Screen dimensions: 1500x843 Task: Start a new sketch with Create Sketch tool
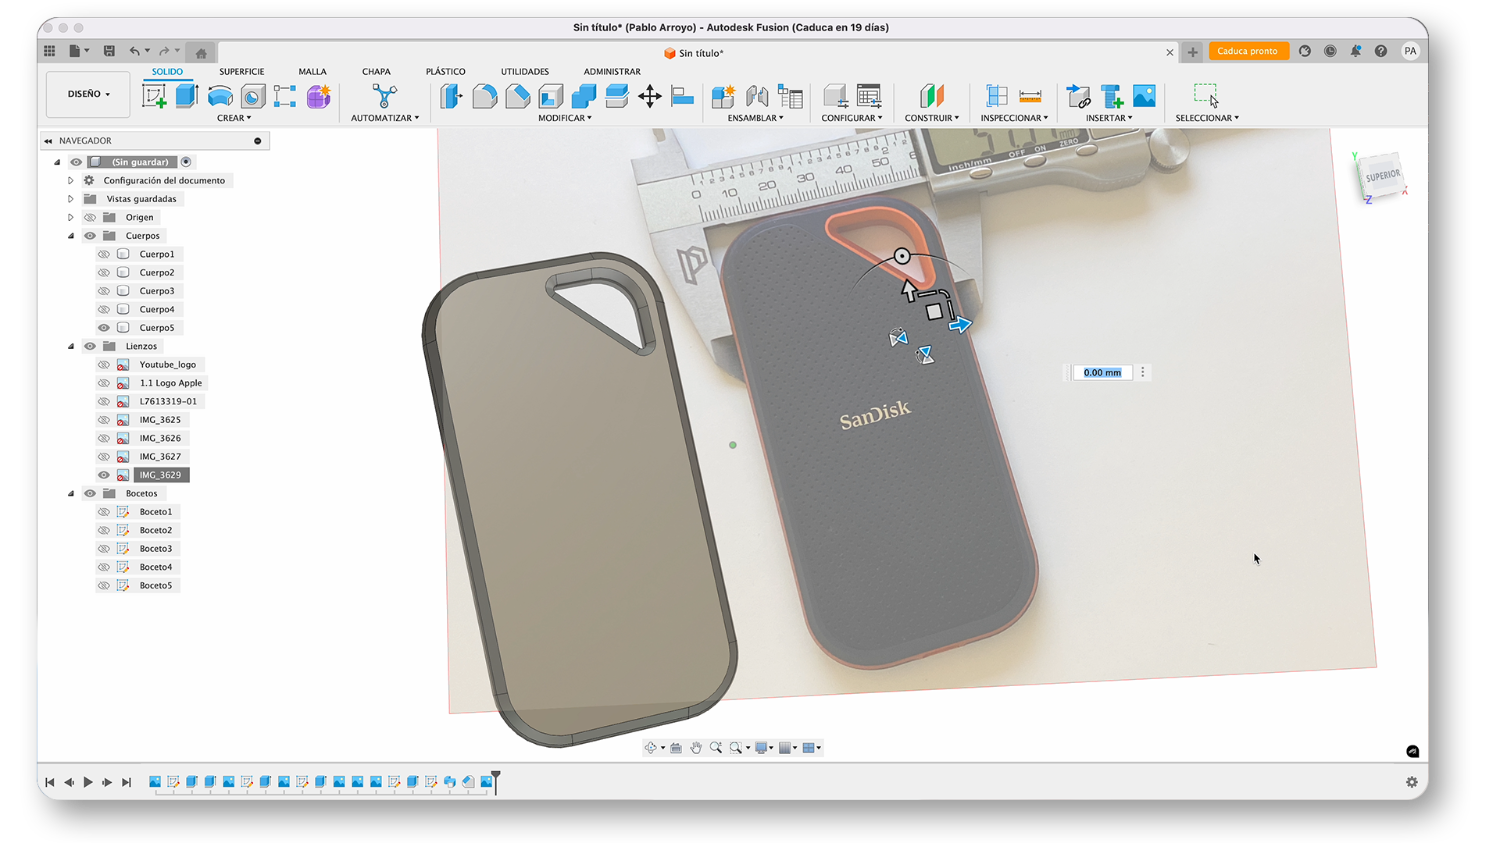[154, 96]
